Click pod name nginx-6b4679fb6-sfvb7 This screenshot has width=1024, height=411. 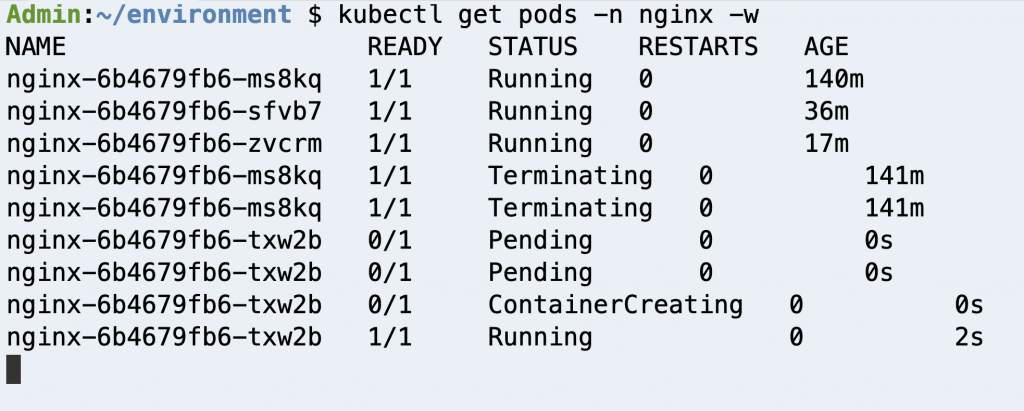pyautogui.click(x=164, y=112)
